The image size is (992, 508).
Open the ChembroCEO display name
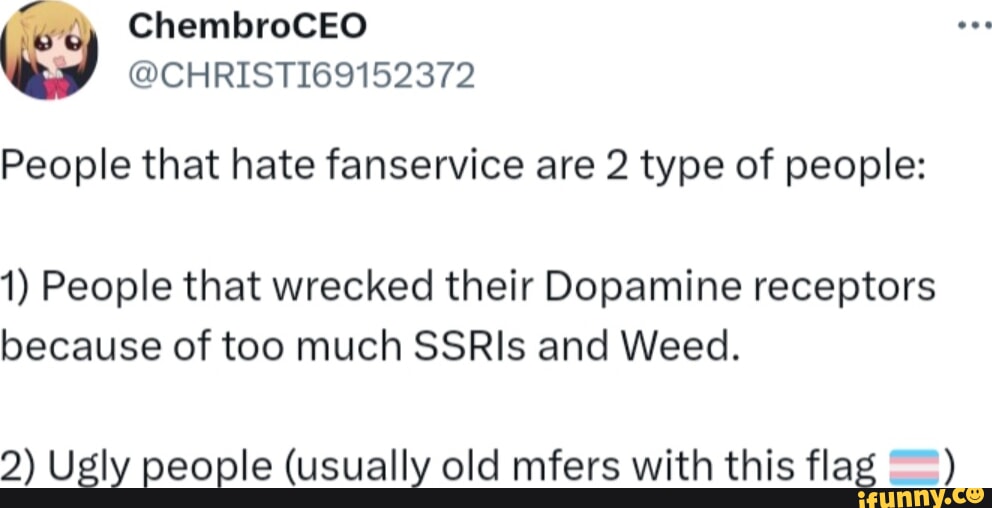[248, 28]
